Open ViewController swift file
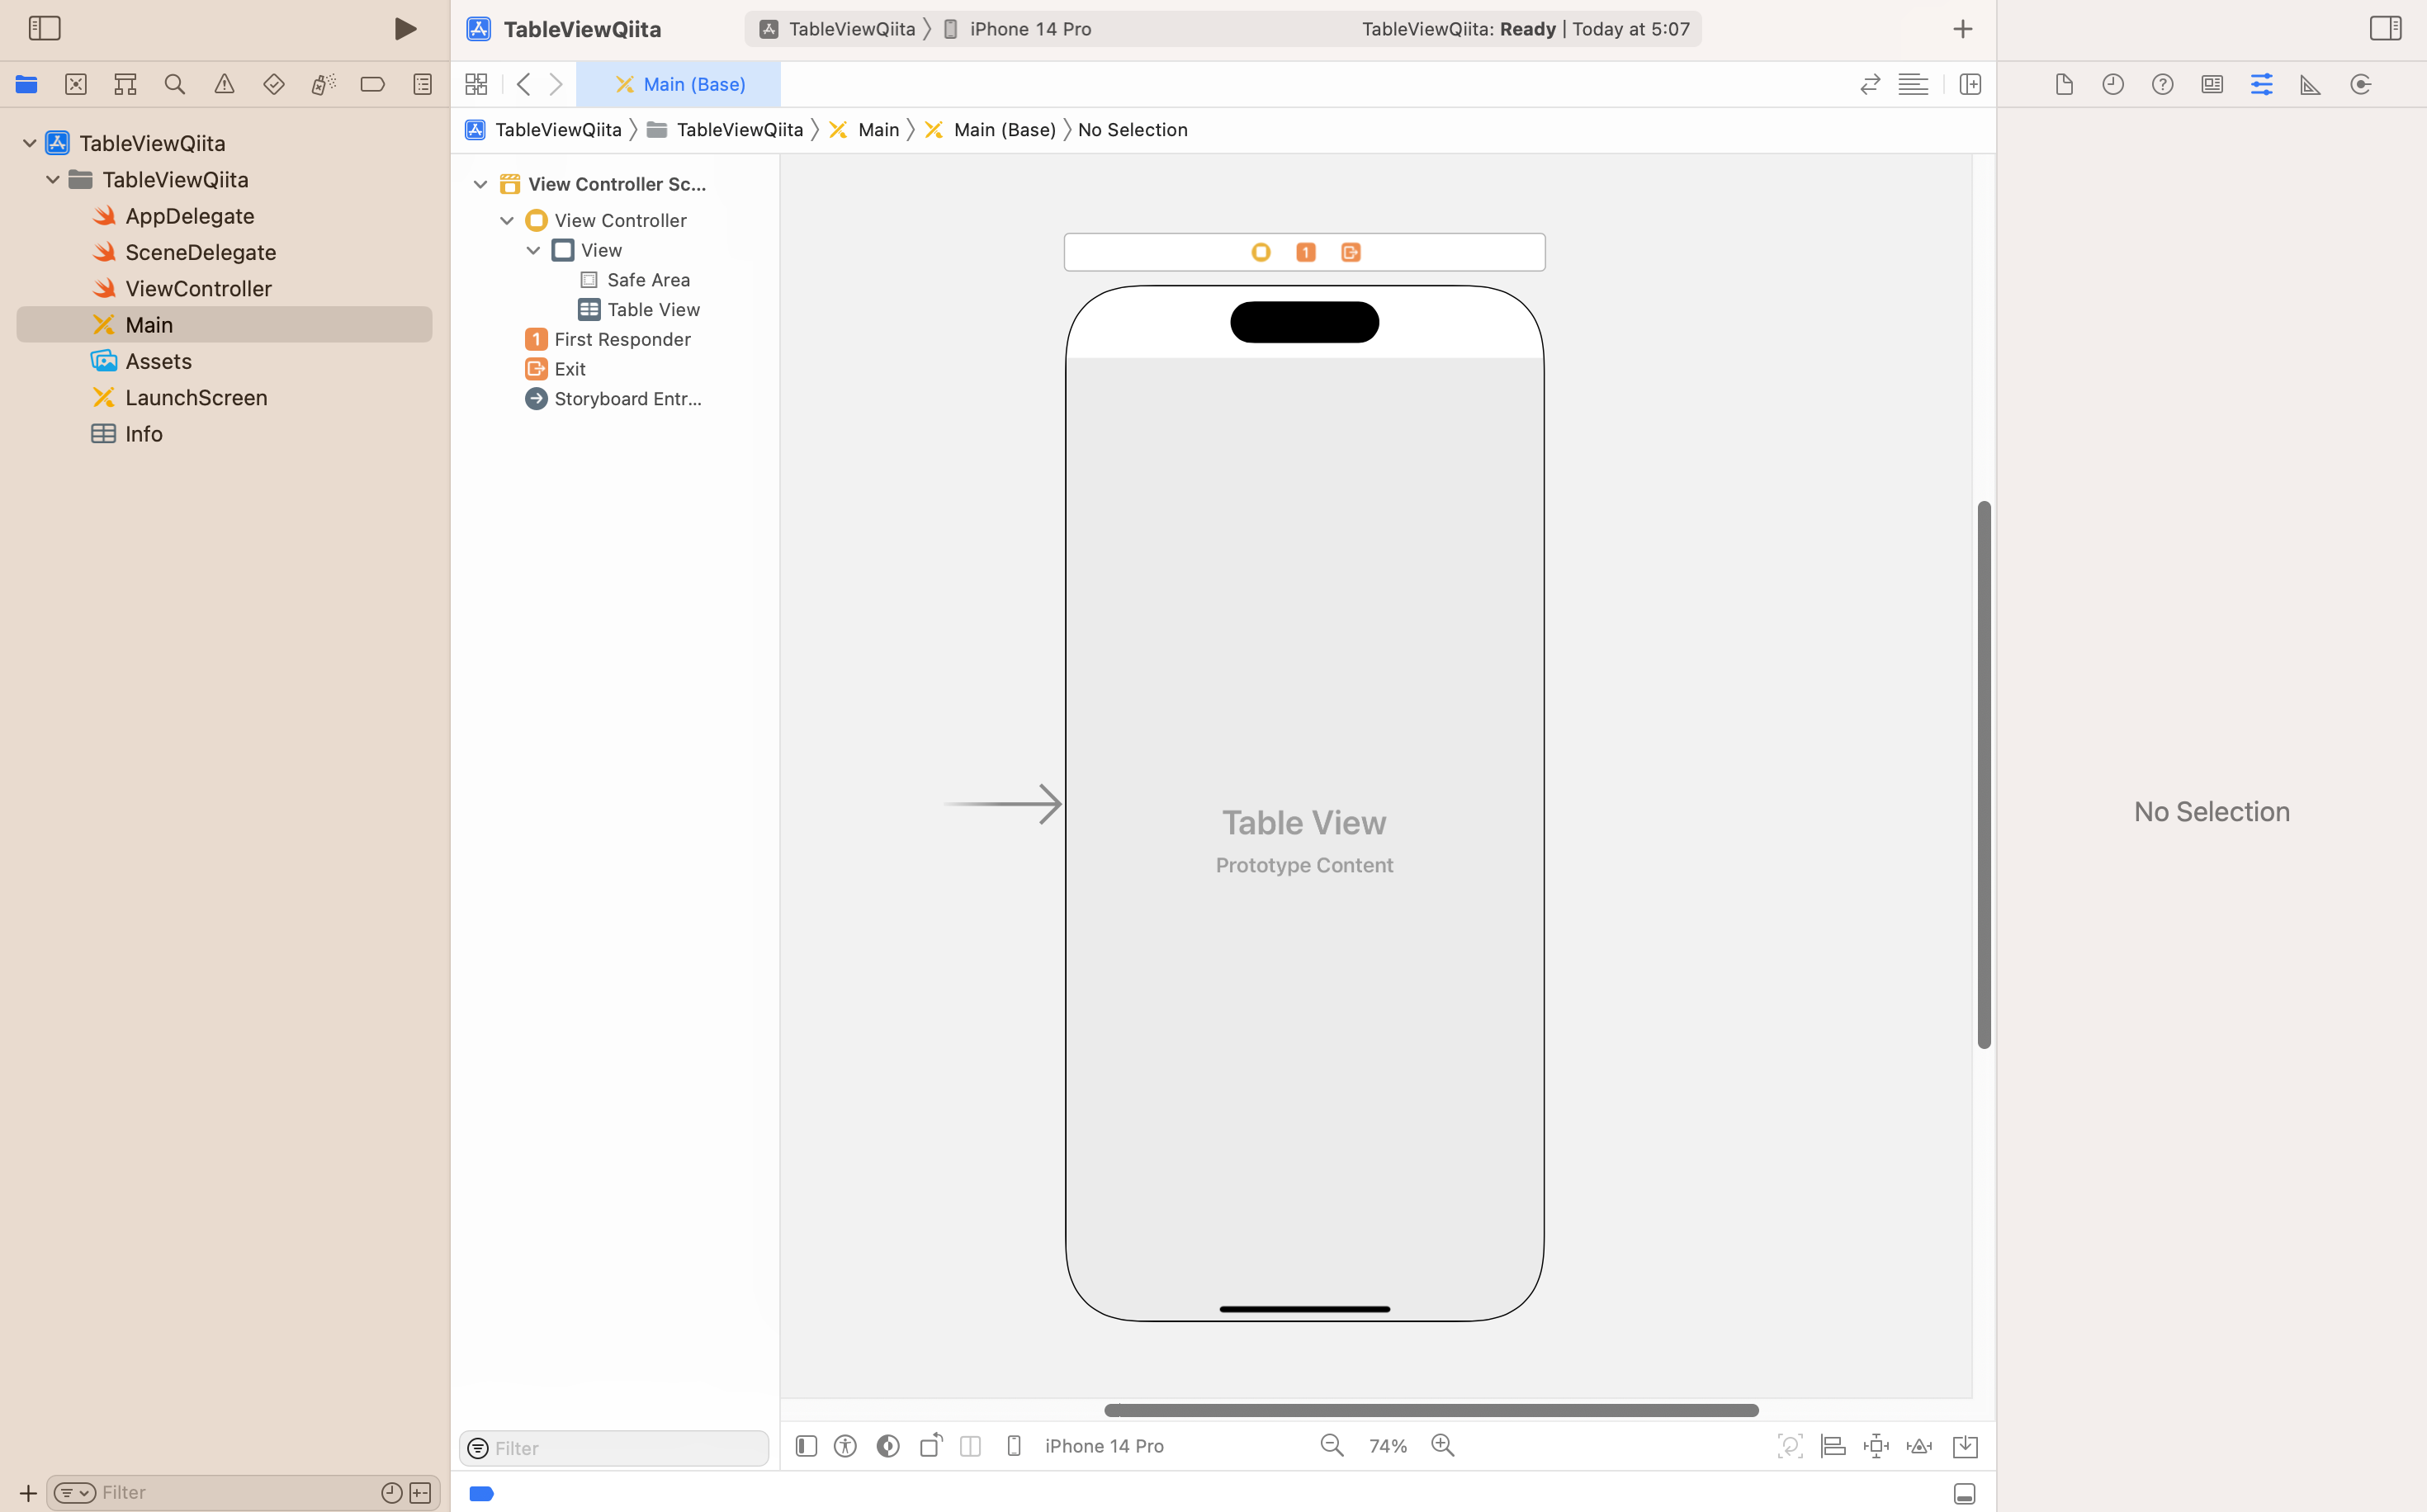 point(198,289)
